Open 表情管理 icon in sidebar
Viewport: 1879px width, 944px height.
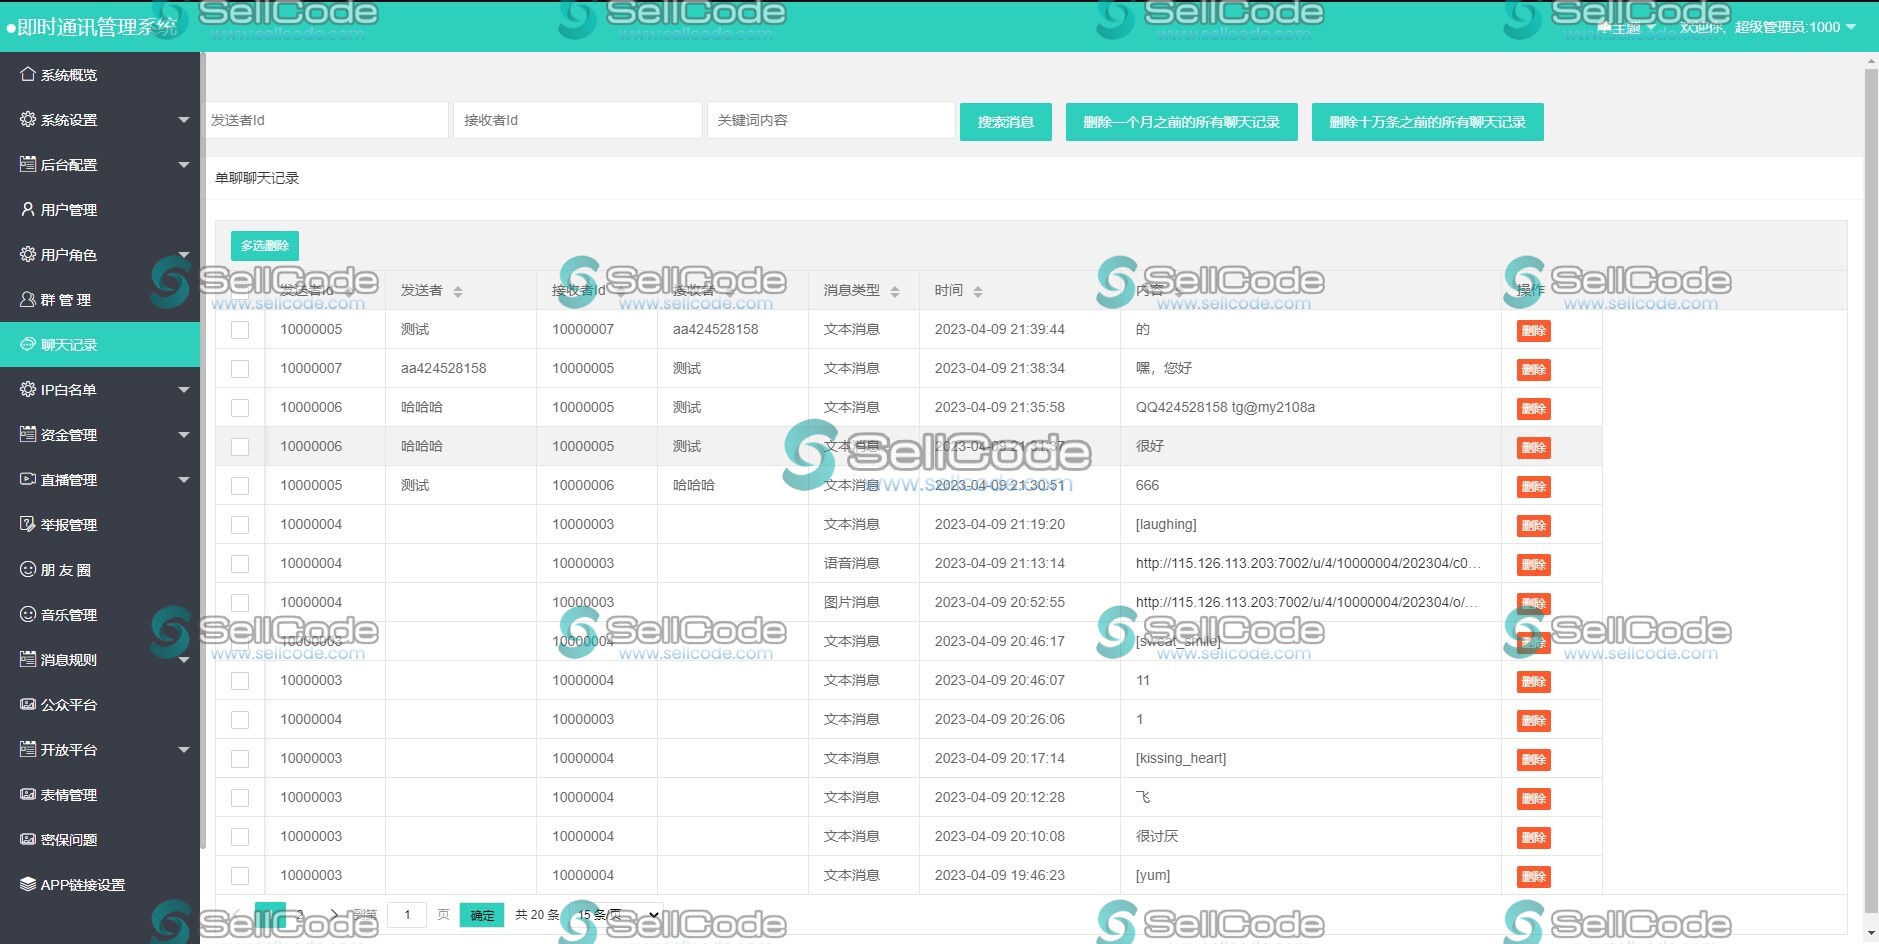coord(28,794)
